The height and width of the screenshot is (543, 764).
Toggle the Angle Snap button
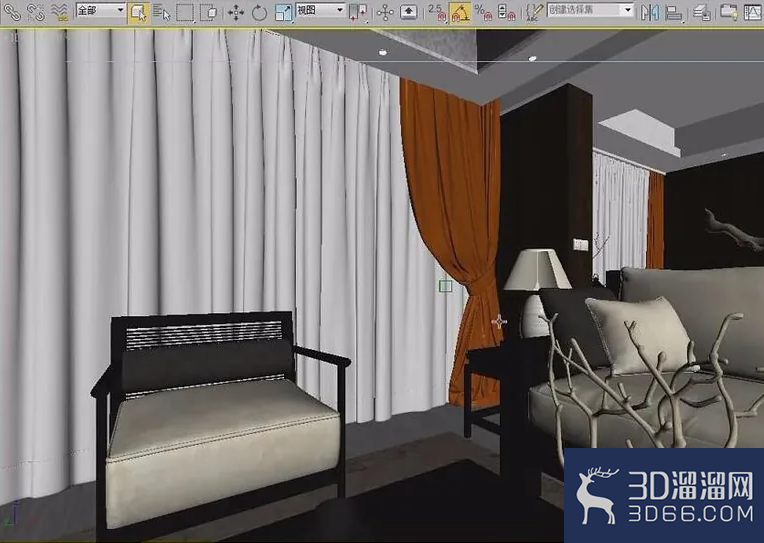click(460, 13)
